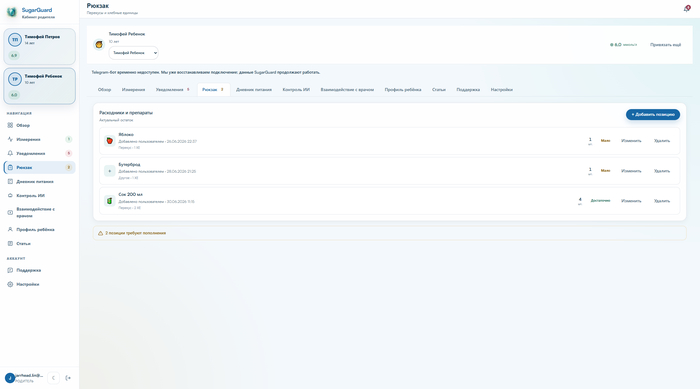
Task: Click the Дневник питания icon in sidebar
Action: tap(10, 181)
